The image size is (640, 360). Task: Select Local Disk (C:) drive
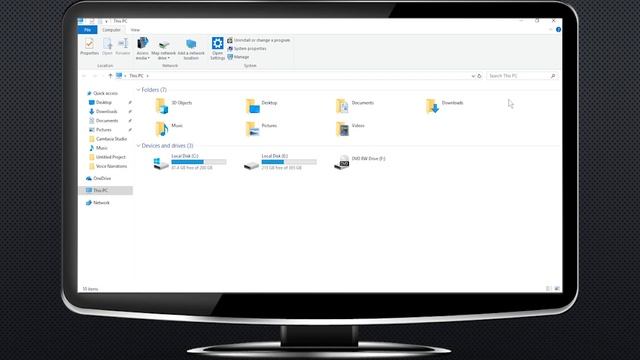[190, 162]
